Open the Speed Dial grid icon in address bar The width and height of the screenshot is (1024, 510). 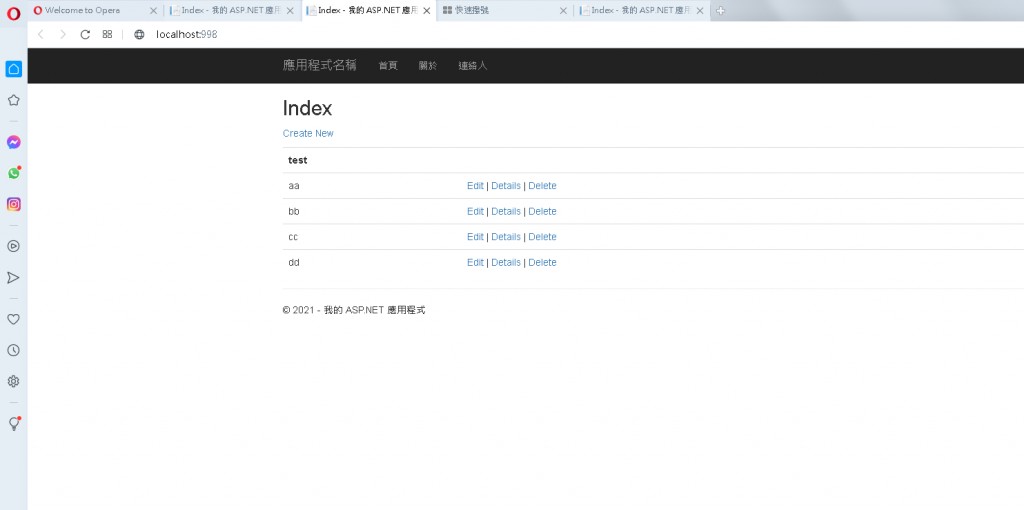pyautogui.click(x=108, y=35)
